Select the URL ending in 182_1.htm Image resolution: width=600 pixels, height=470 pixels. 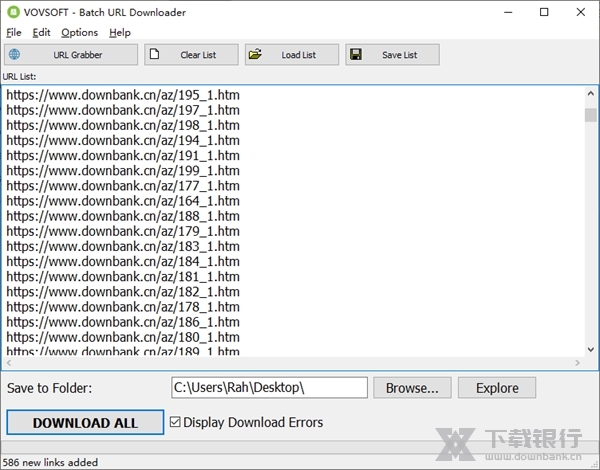pos(123,292)
